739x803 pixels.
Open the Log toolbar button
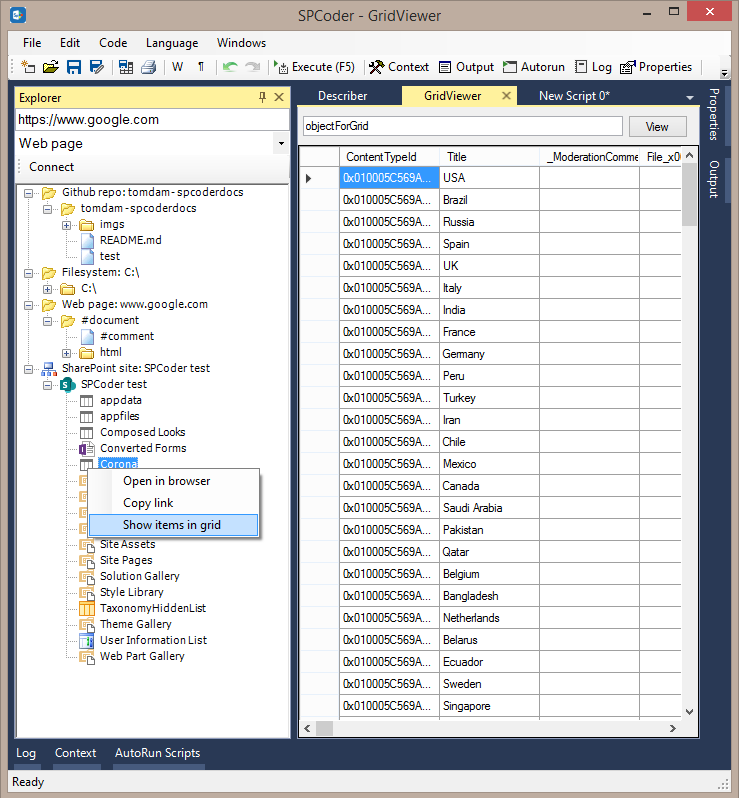tap(593, 67)
